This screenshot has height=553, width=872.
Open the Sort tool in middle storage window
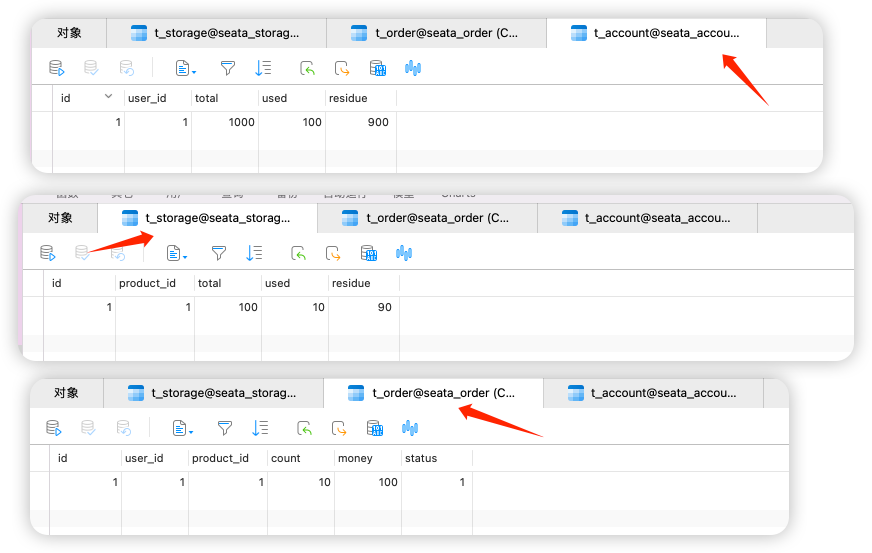click(254, 253)
